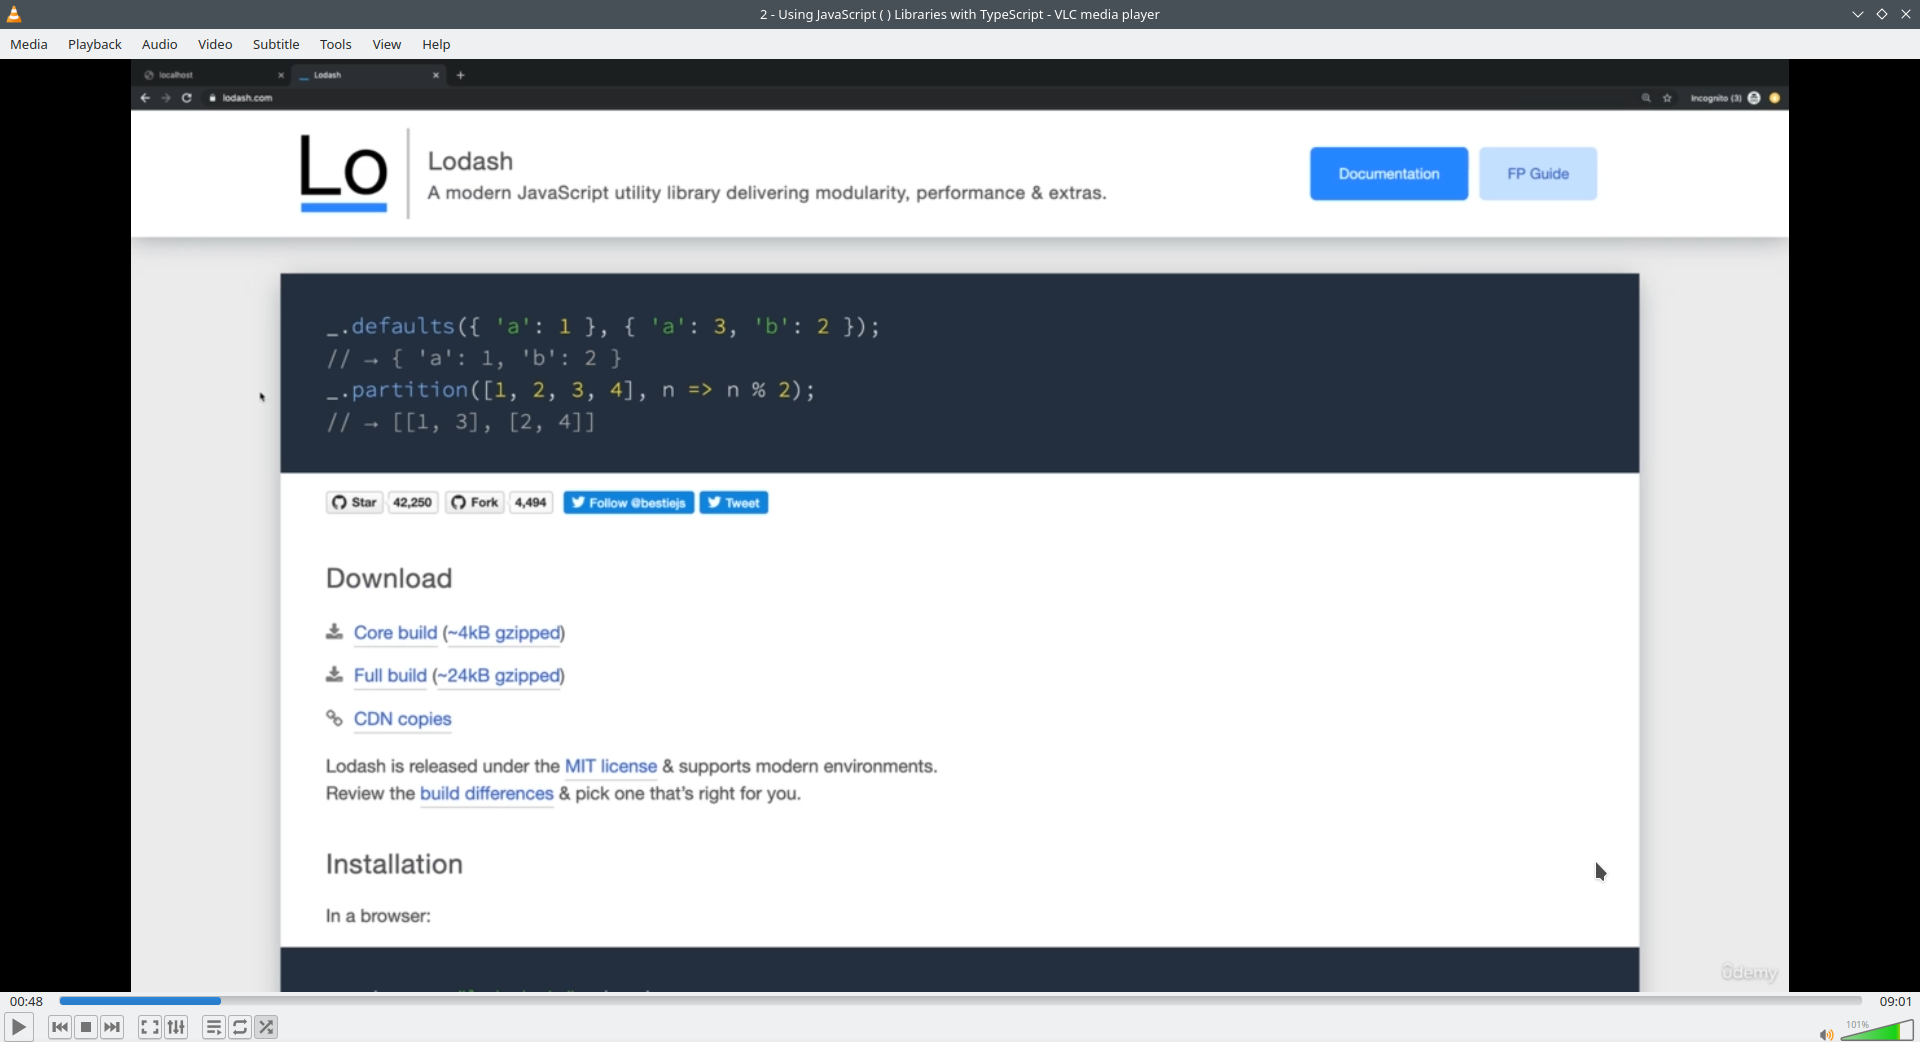
Task: Open the Core build download link
Action: coord(395,633)
